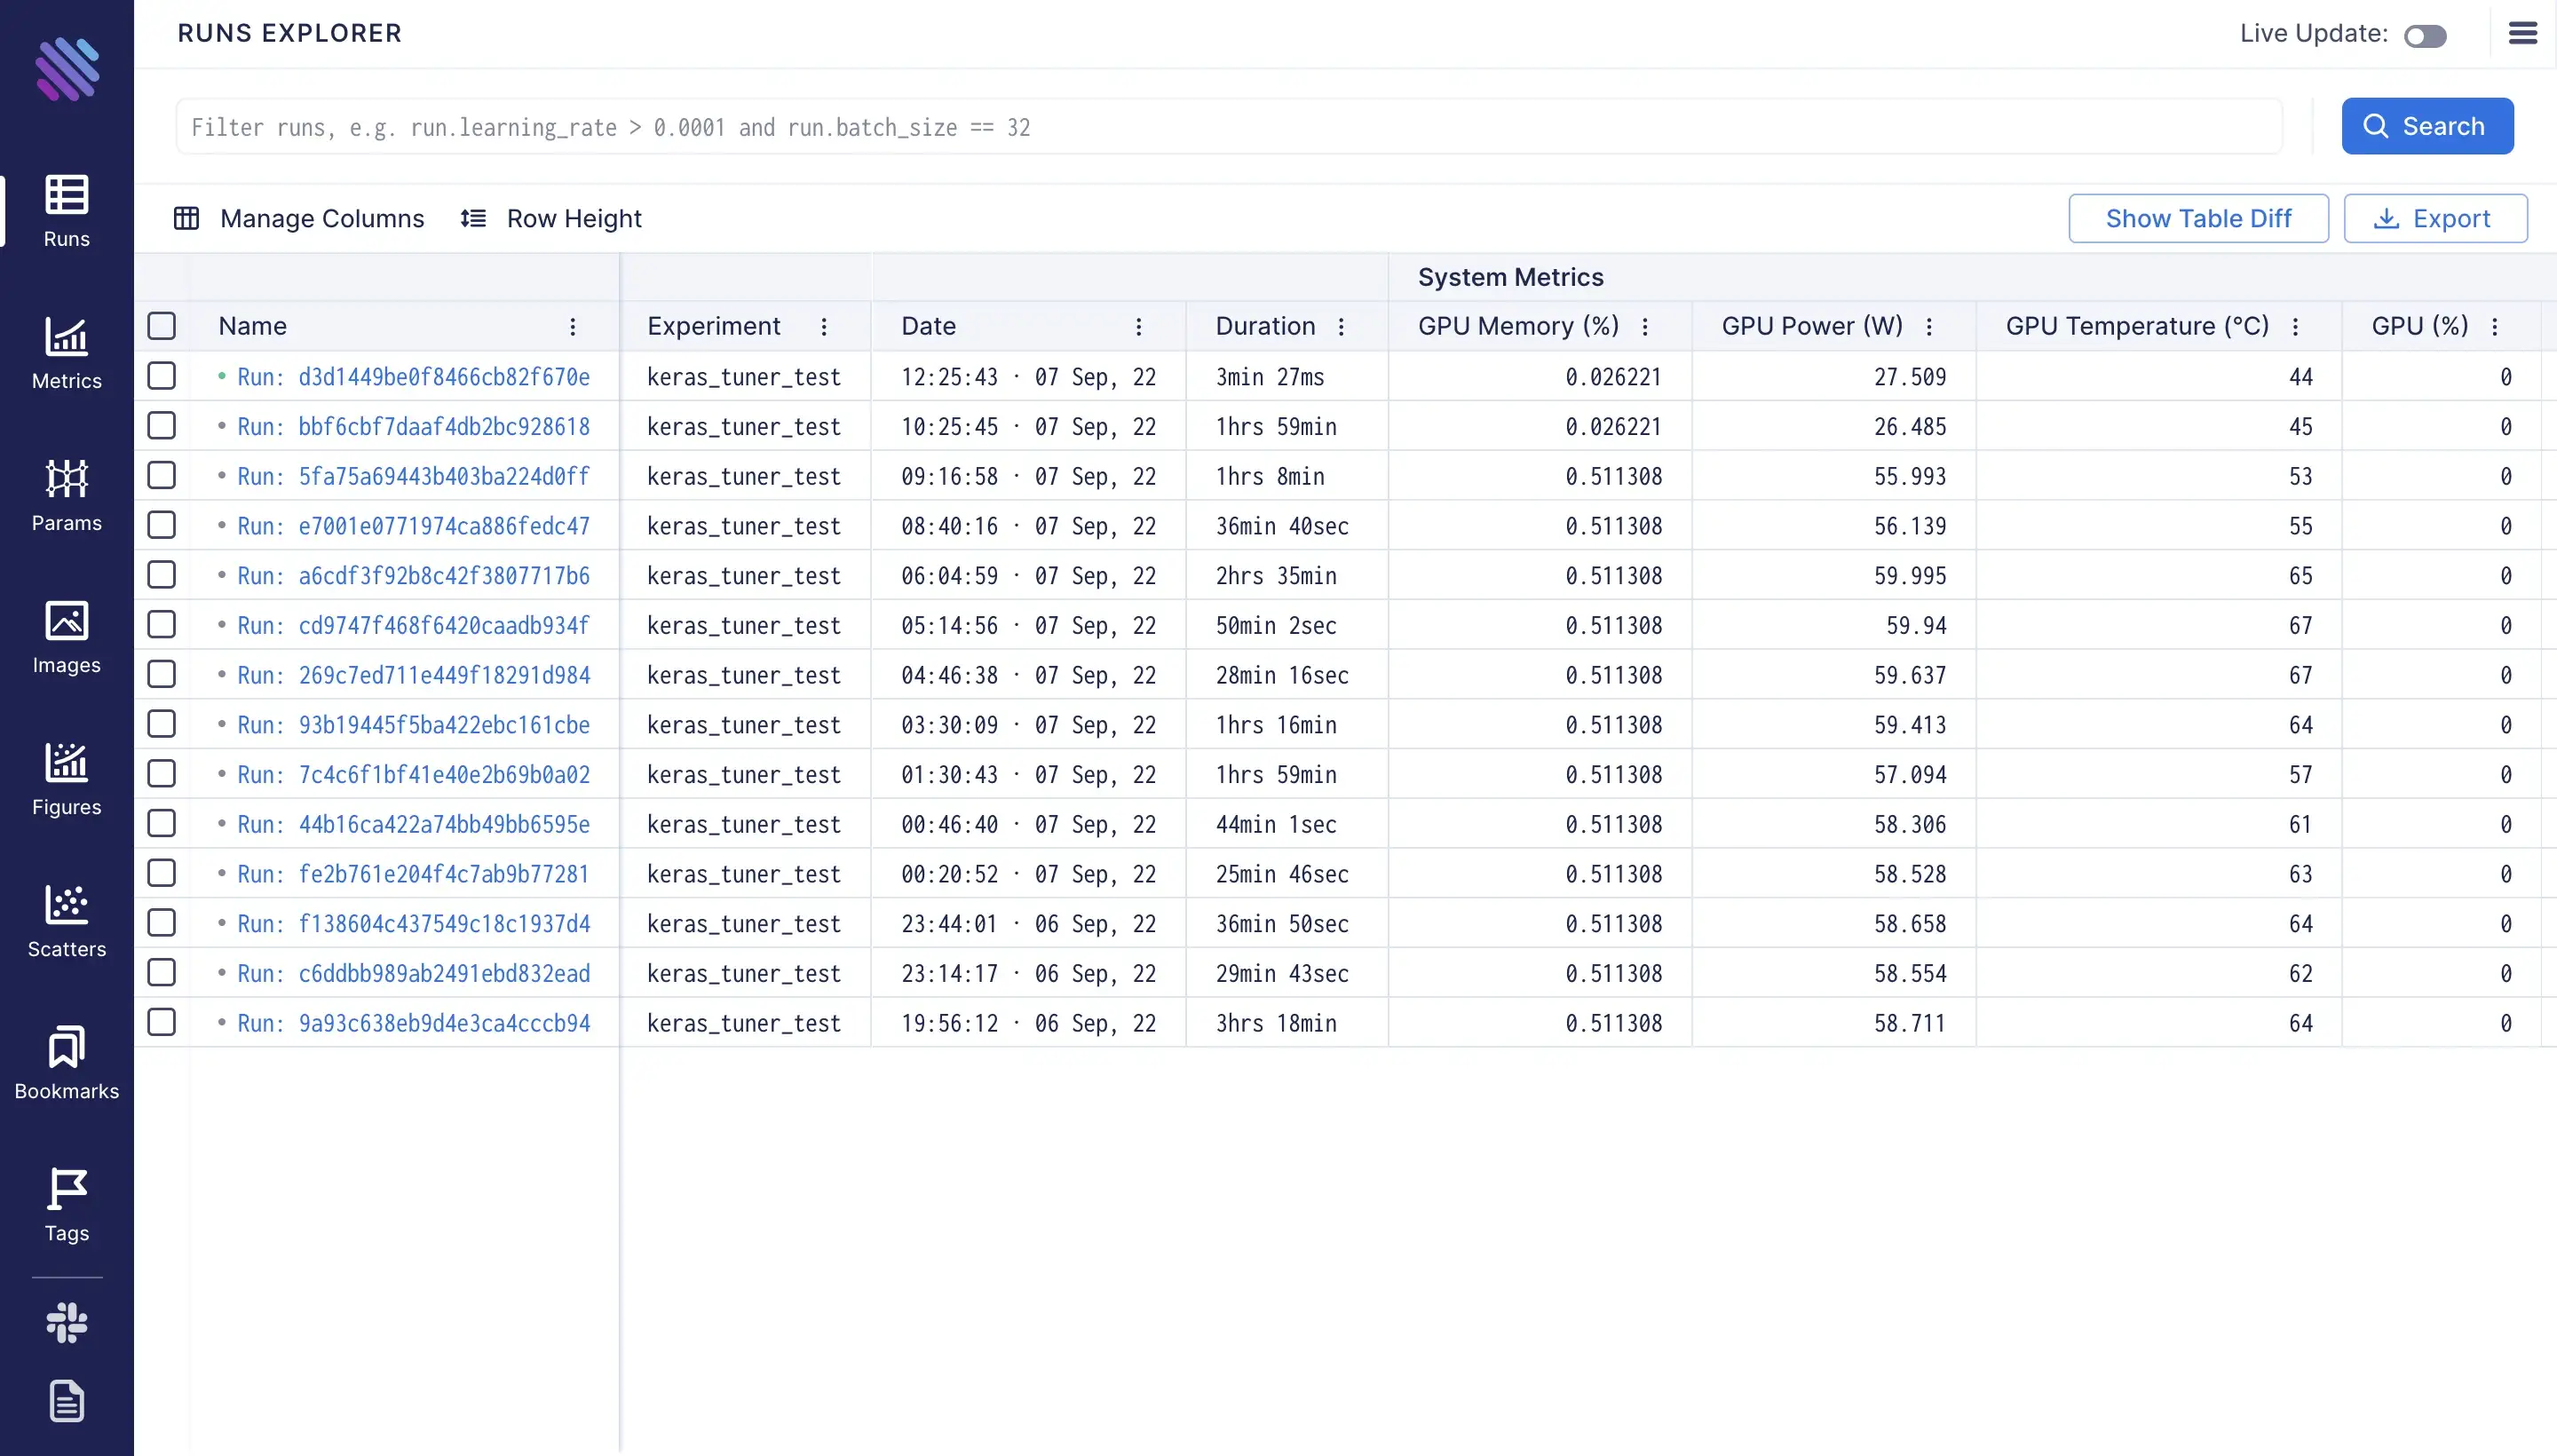Open the Params explorer in sidebar
Viewport: 2557px width, 1456px height.
point(67,495)
